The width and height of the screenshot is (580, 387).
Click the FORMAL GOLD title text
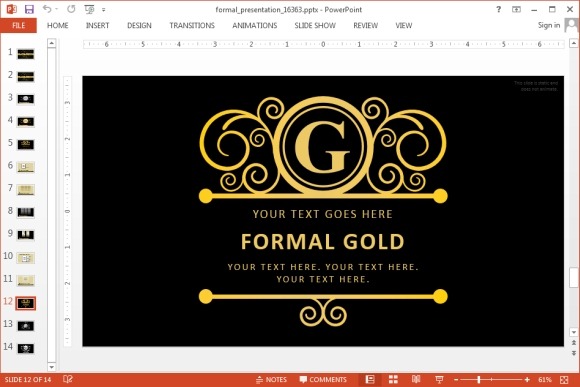(x=323, y=242)
